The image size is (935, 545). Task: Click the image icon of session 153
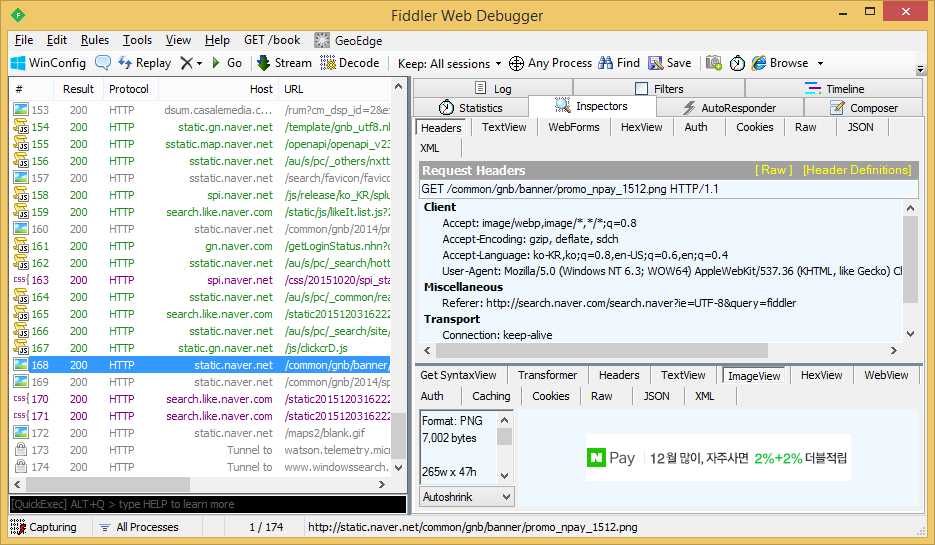click(21, 110)
